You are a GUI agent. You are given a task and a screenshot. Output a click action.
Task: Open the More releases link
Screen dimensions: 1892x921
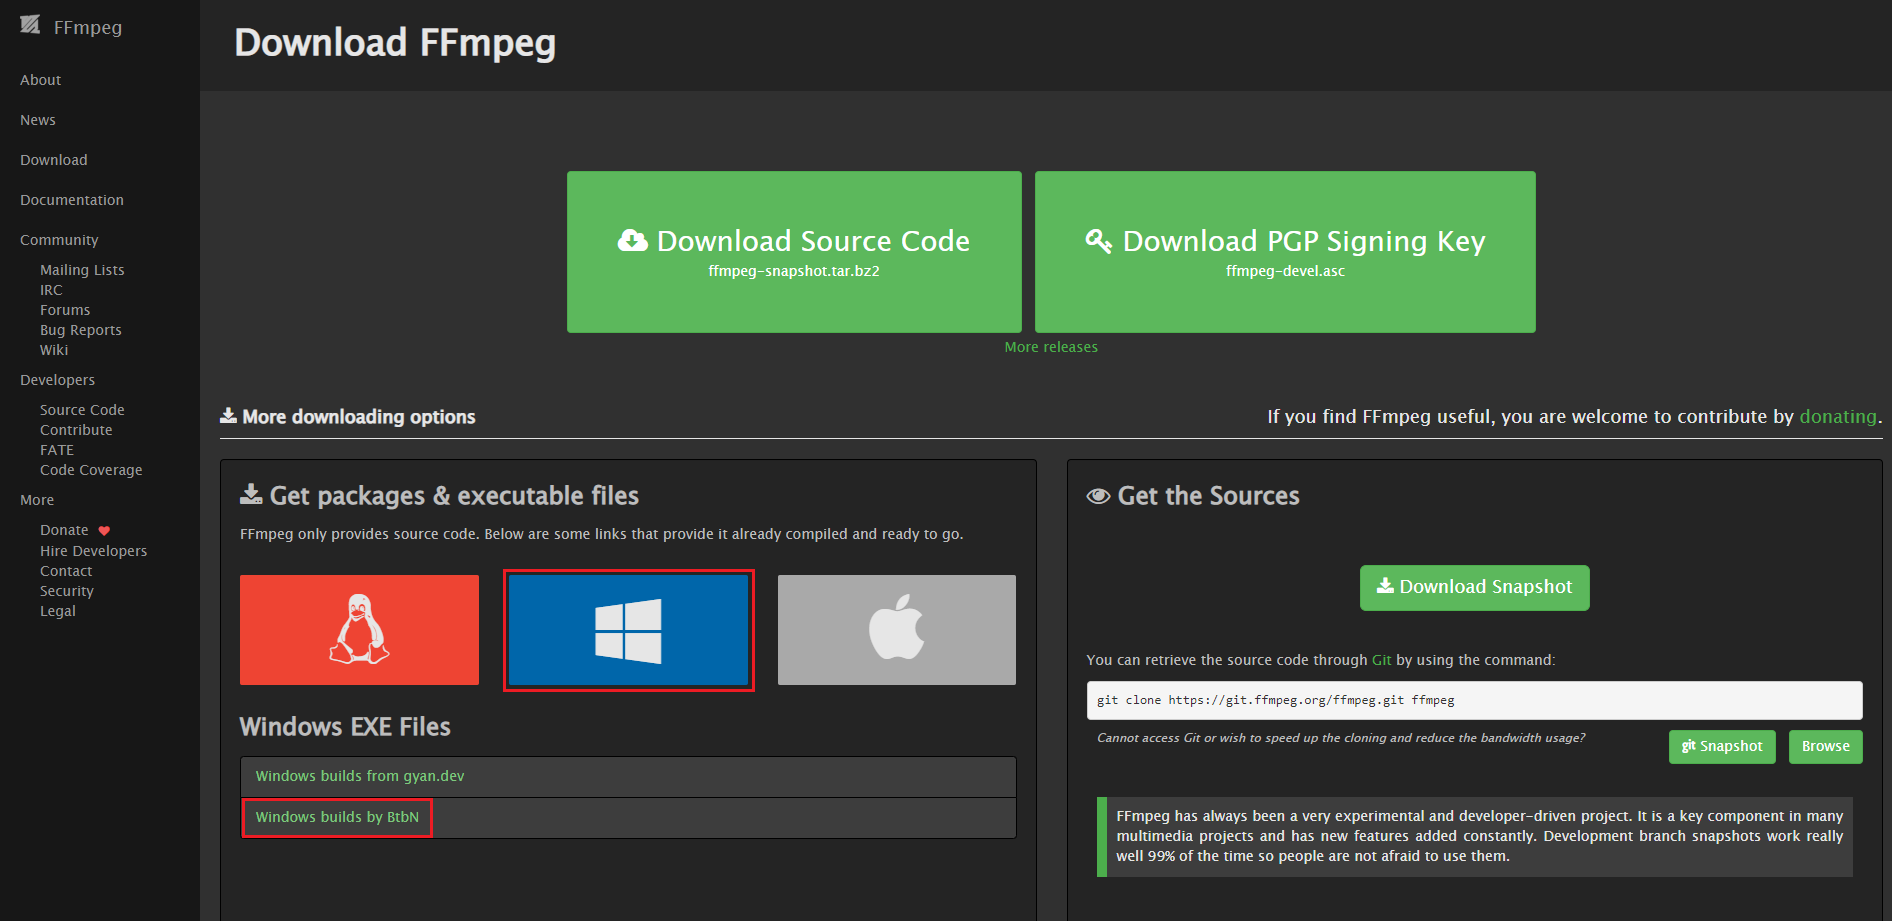coord(1051,347)
